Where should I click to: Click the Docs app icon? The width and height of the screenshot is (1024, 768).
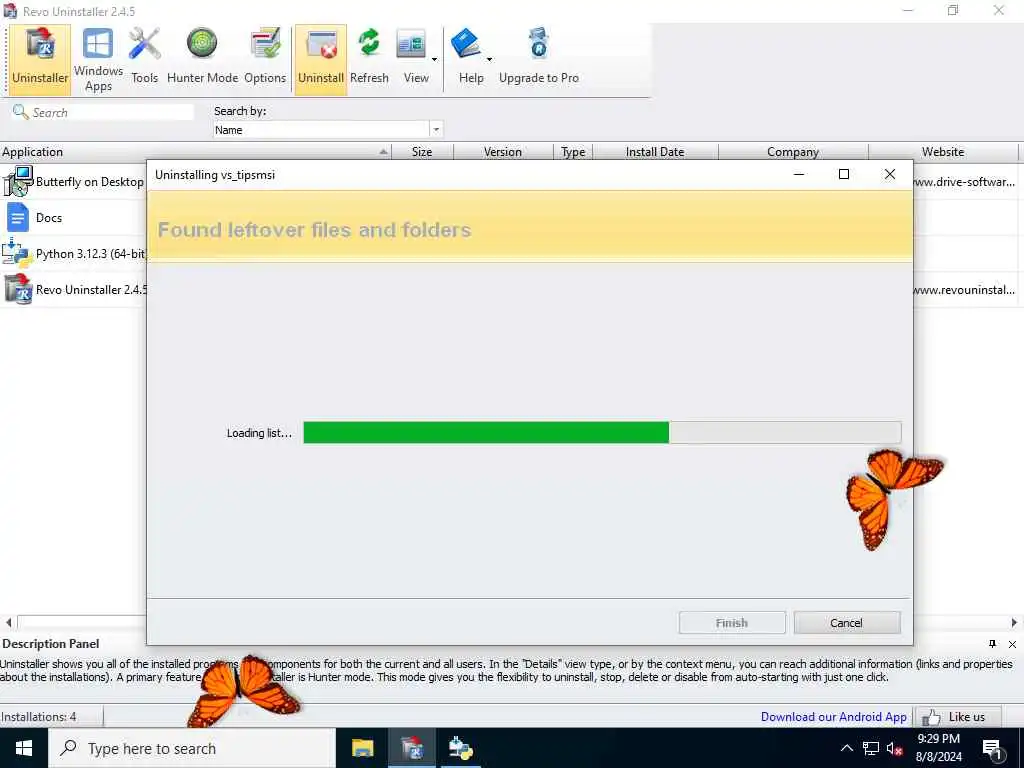(18, 217)
